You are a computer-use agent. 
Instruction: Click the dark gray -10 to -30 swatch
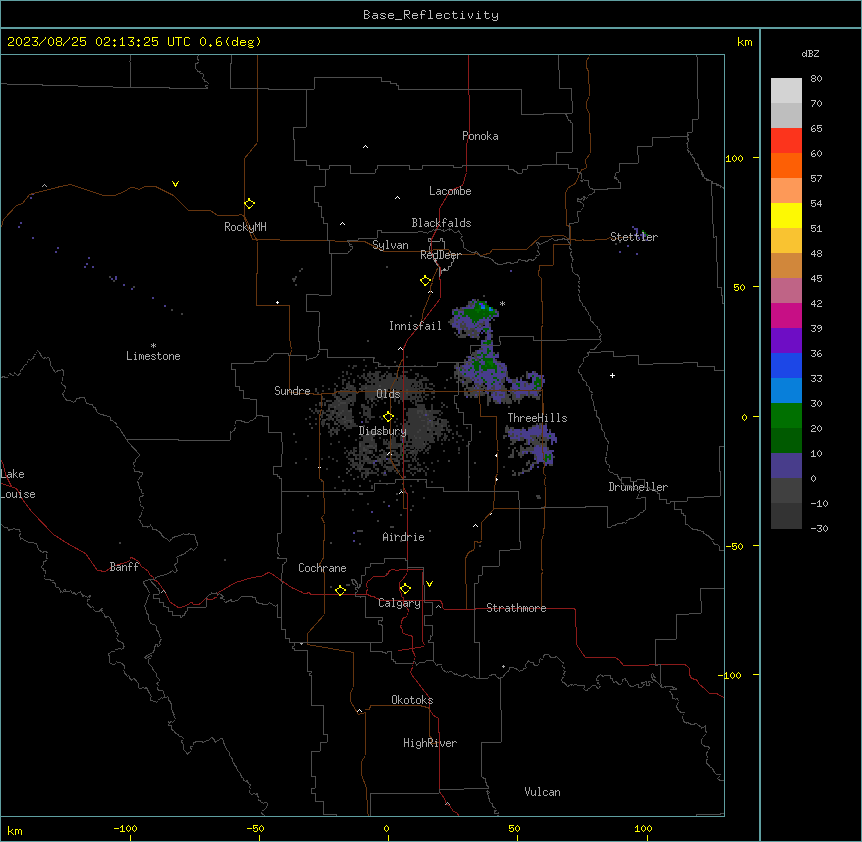[x=786, y=516]
